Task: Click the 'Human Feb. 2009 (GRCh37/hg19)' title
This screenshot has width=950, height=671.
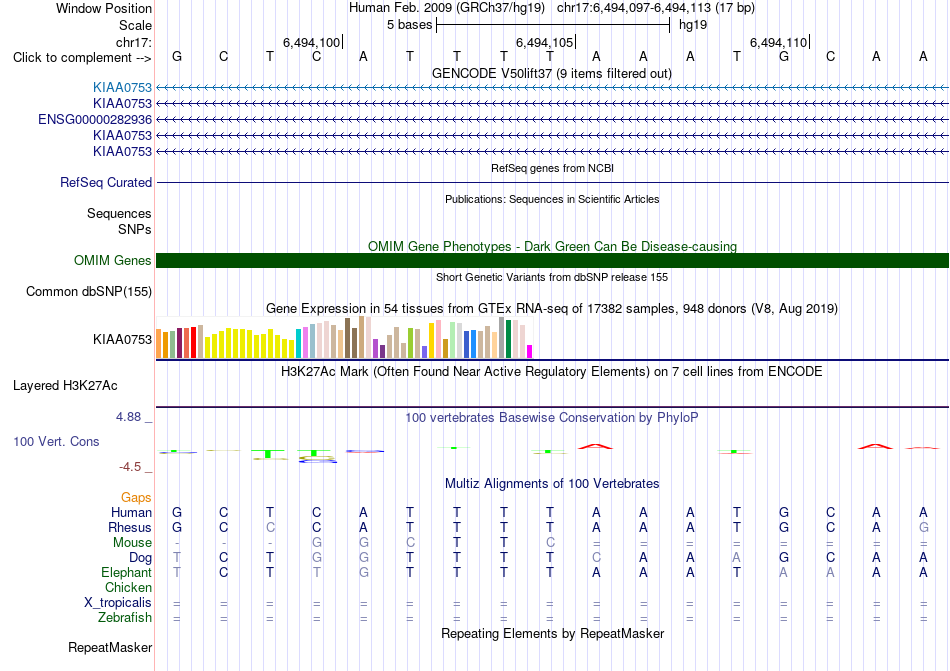Action: (447, 8)
